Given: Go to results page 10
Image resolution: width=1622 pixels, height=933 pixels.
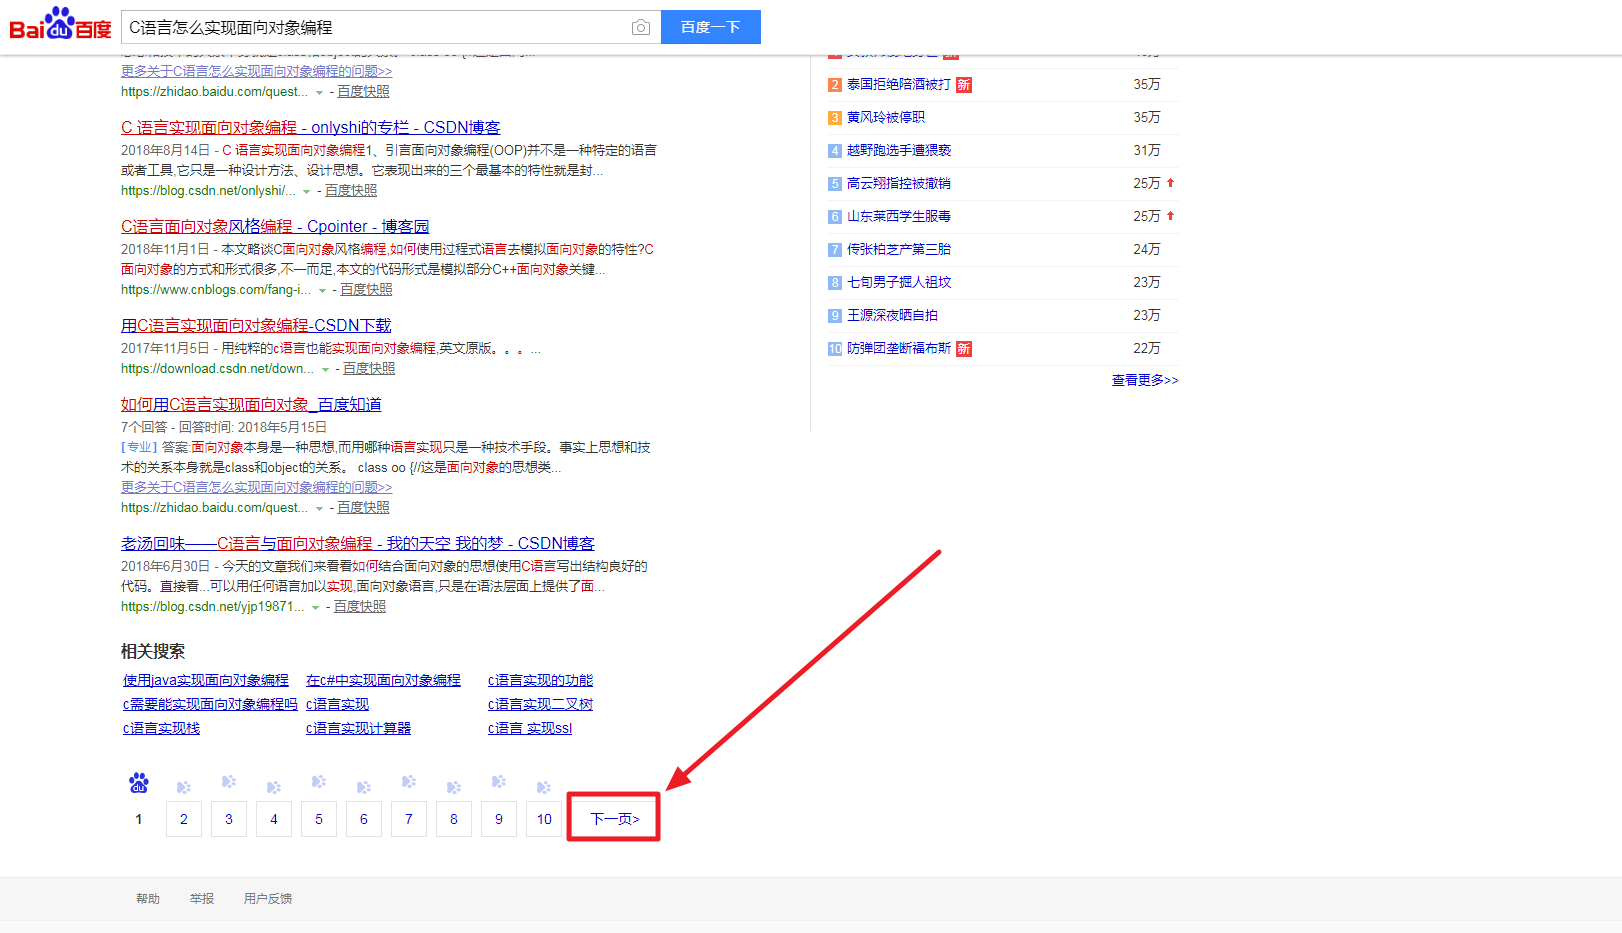Looking at the screenshot, I should tap(544, 819).
